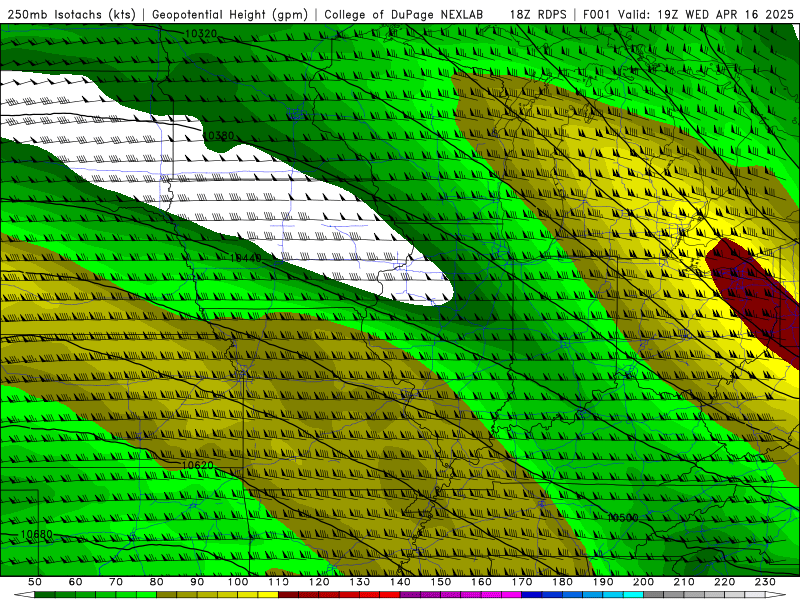Click the white sub-50 knot wind region

(x=224, y=189)
